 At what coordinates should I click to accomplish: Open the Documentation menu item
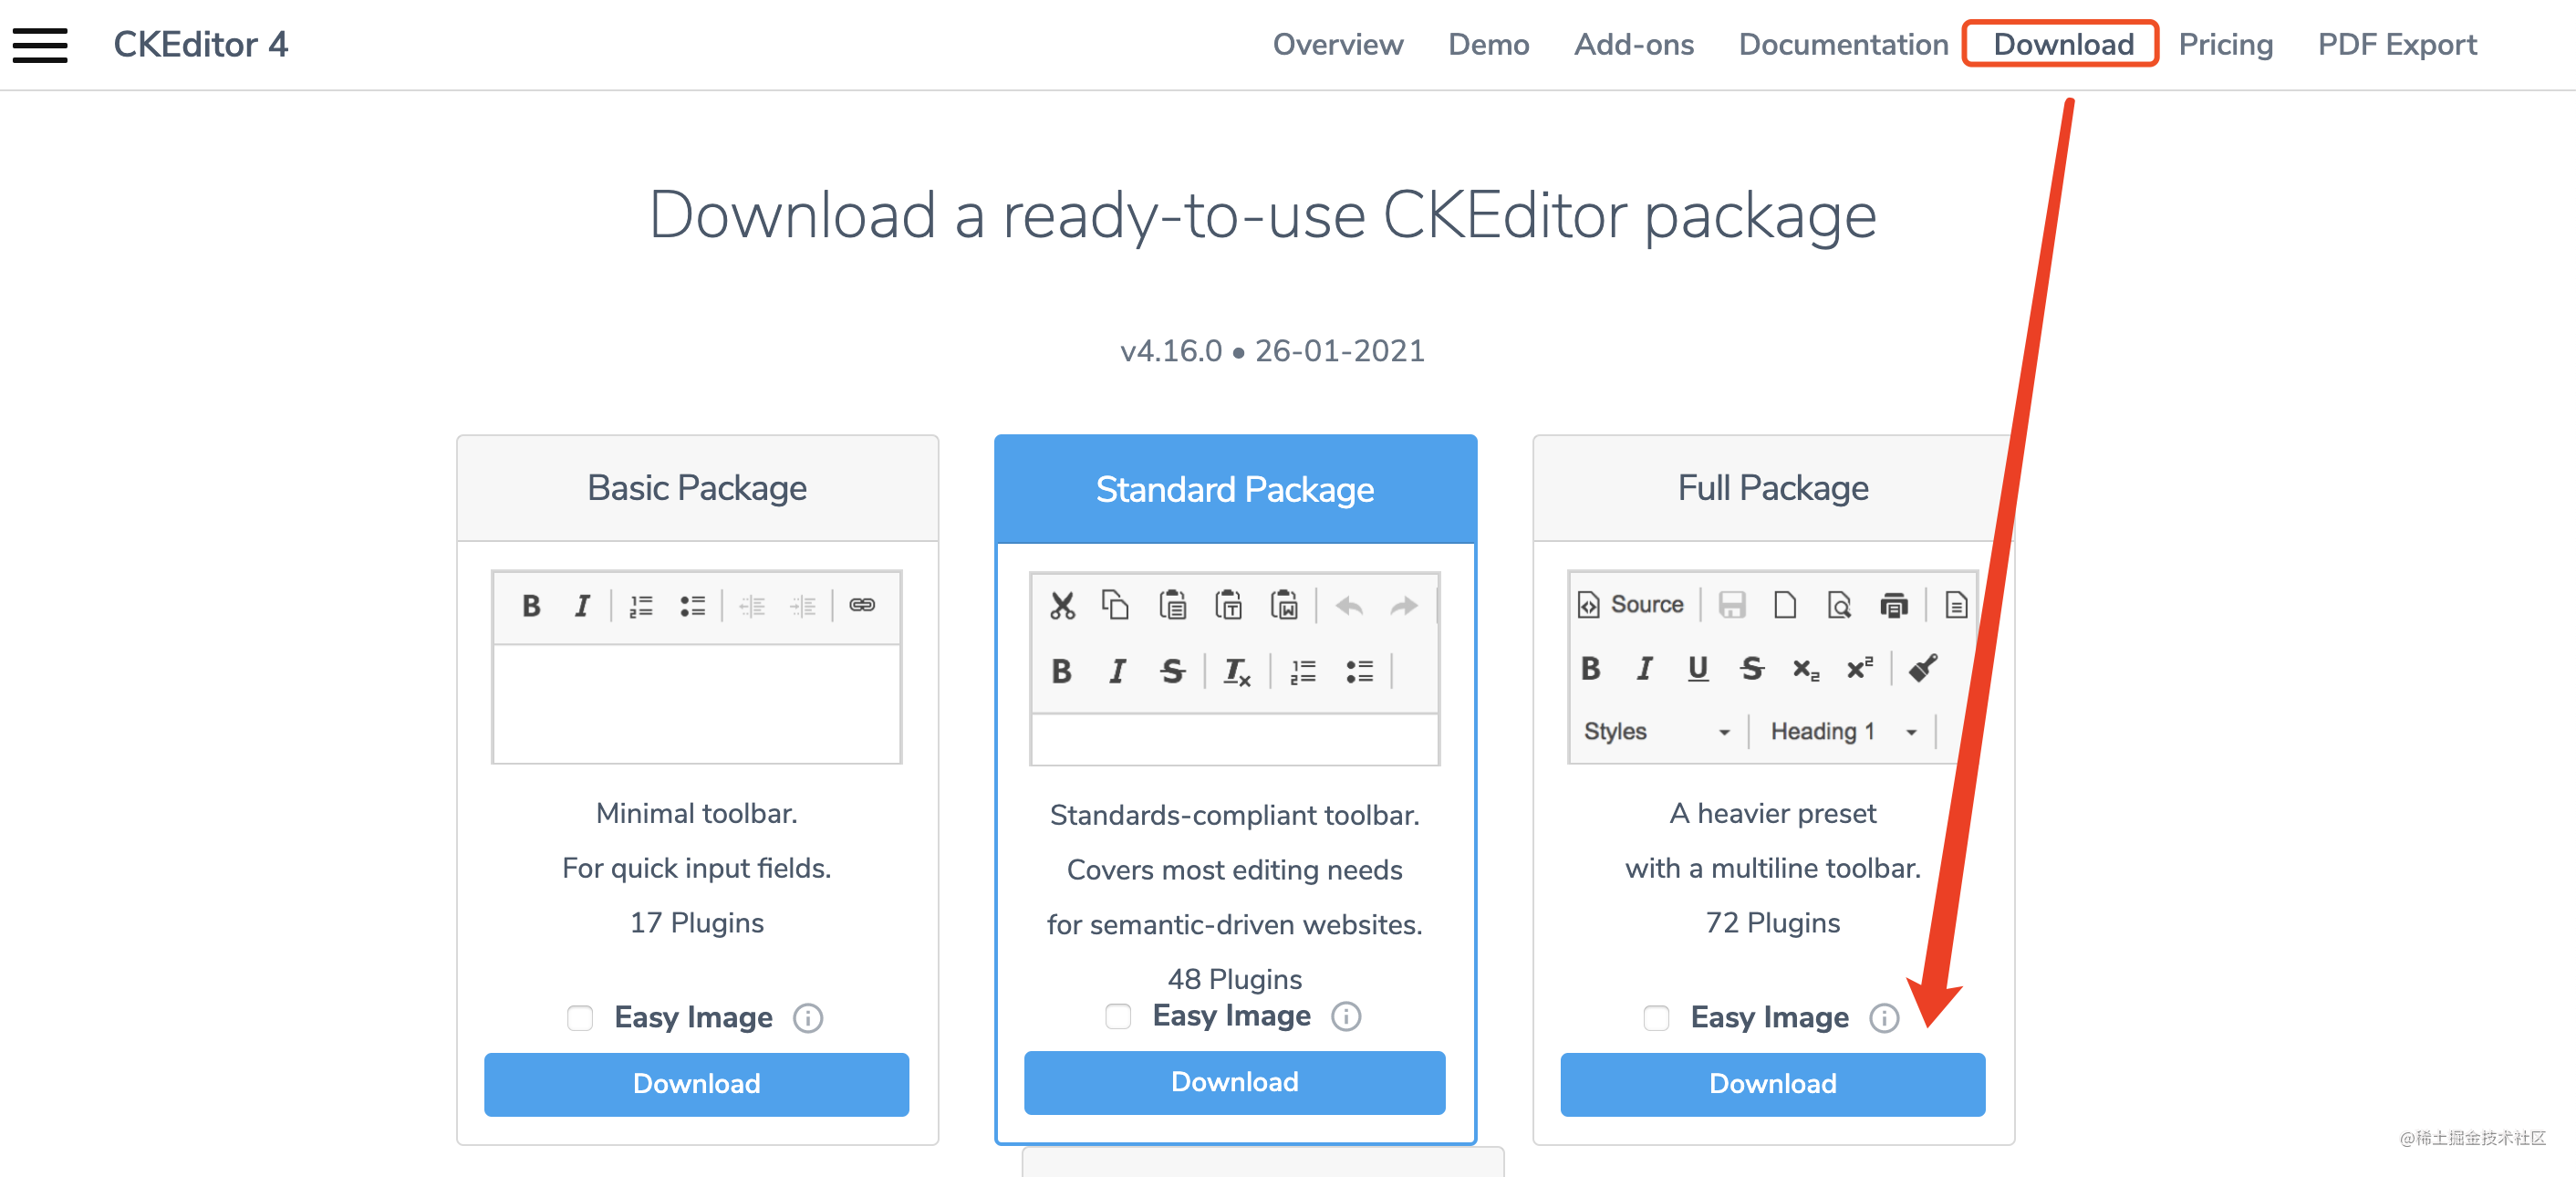point(1842,44)
